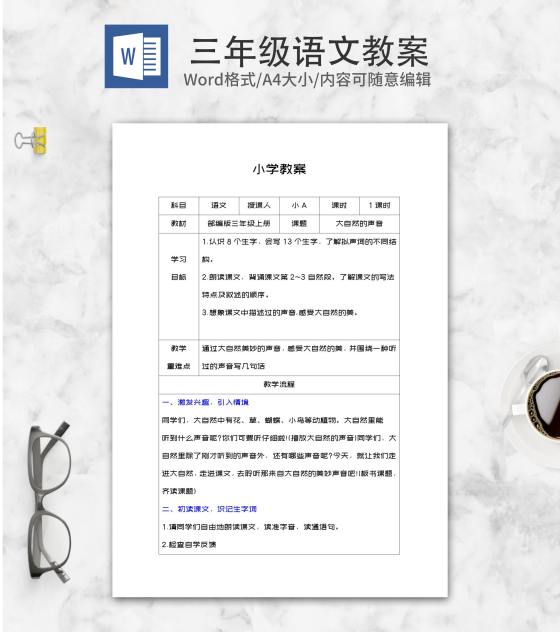This screenshot has height=632, width=560.
Task: Select the "1 课时" value cell
Action: point(379,205)
